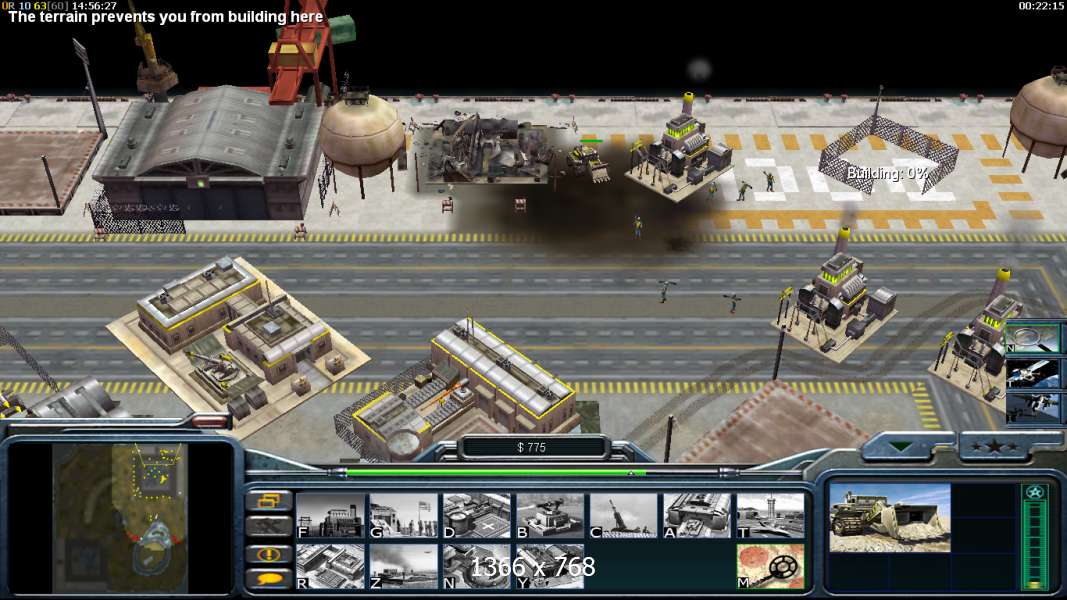Pick the build icon labeled Y
Screen dimensions: 1067x600
point(550,566)
